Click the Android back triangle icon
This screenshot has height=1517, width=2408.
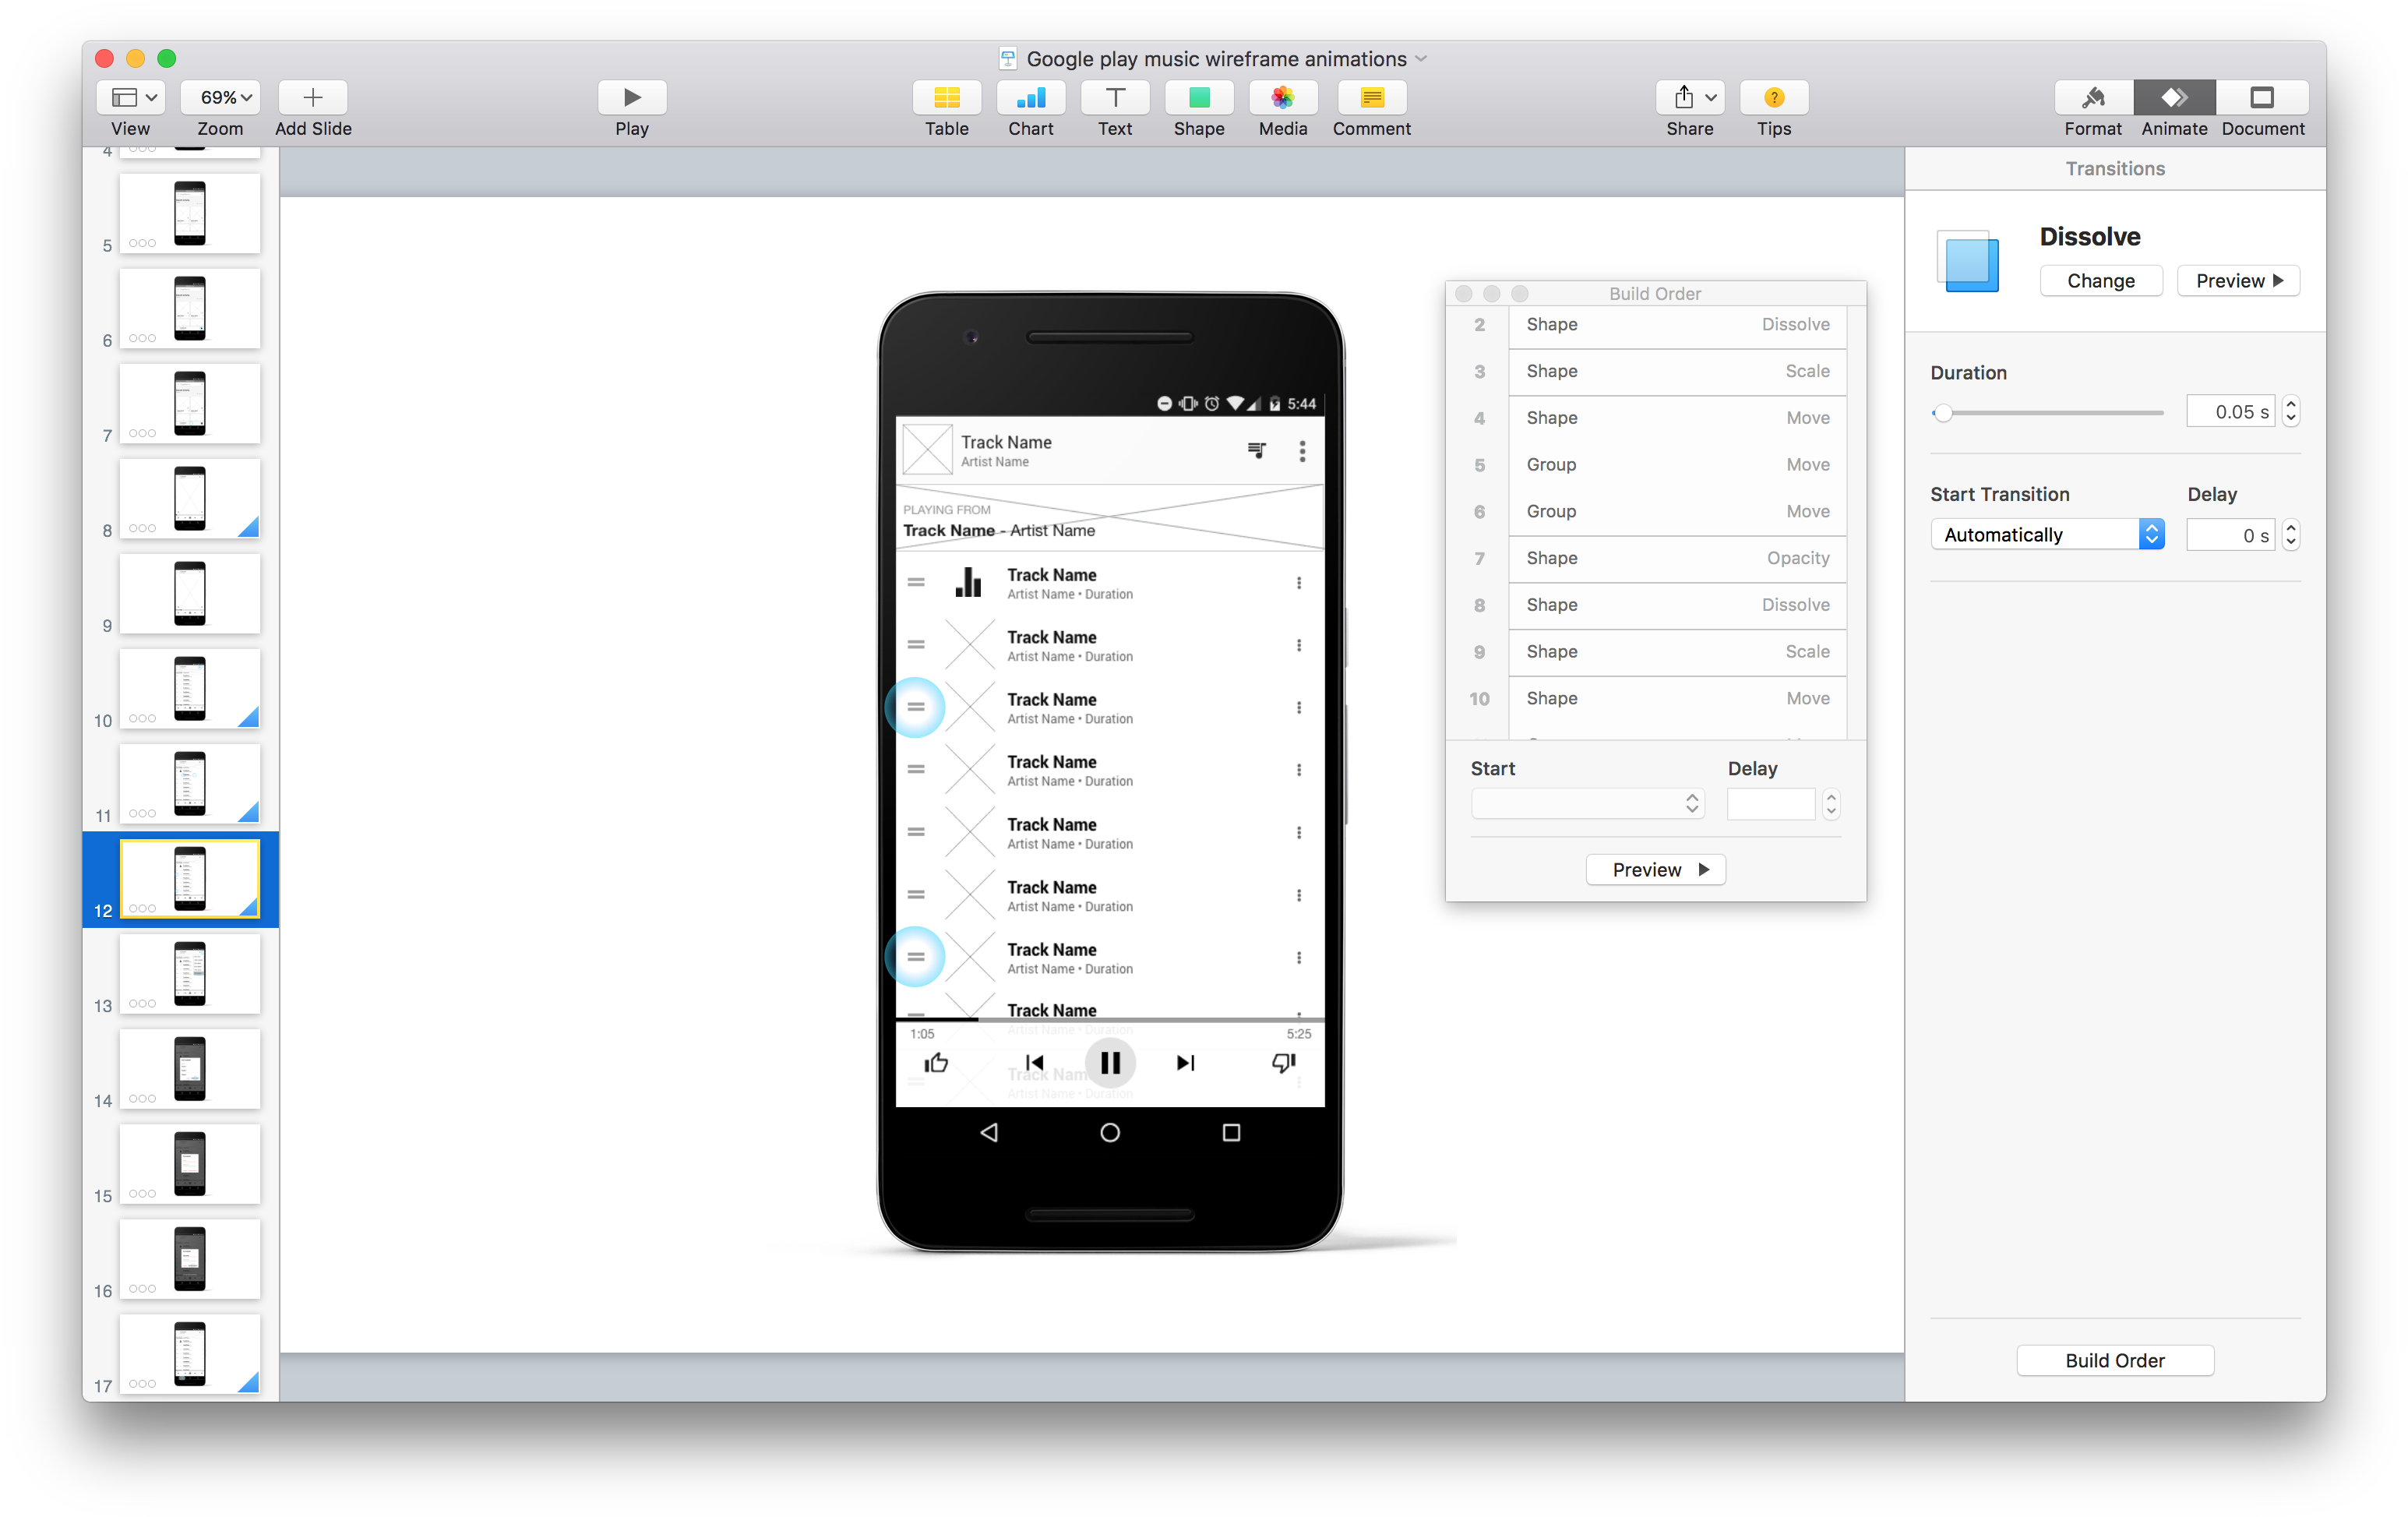tap(989, 1132)
